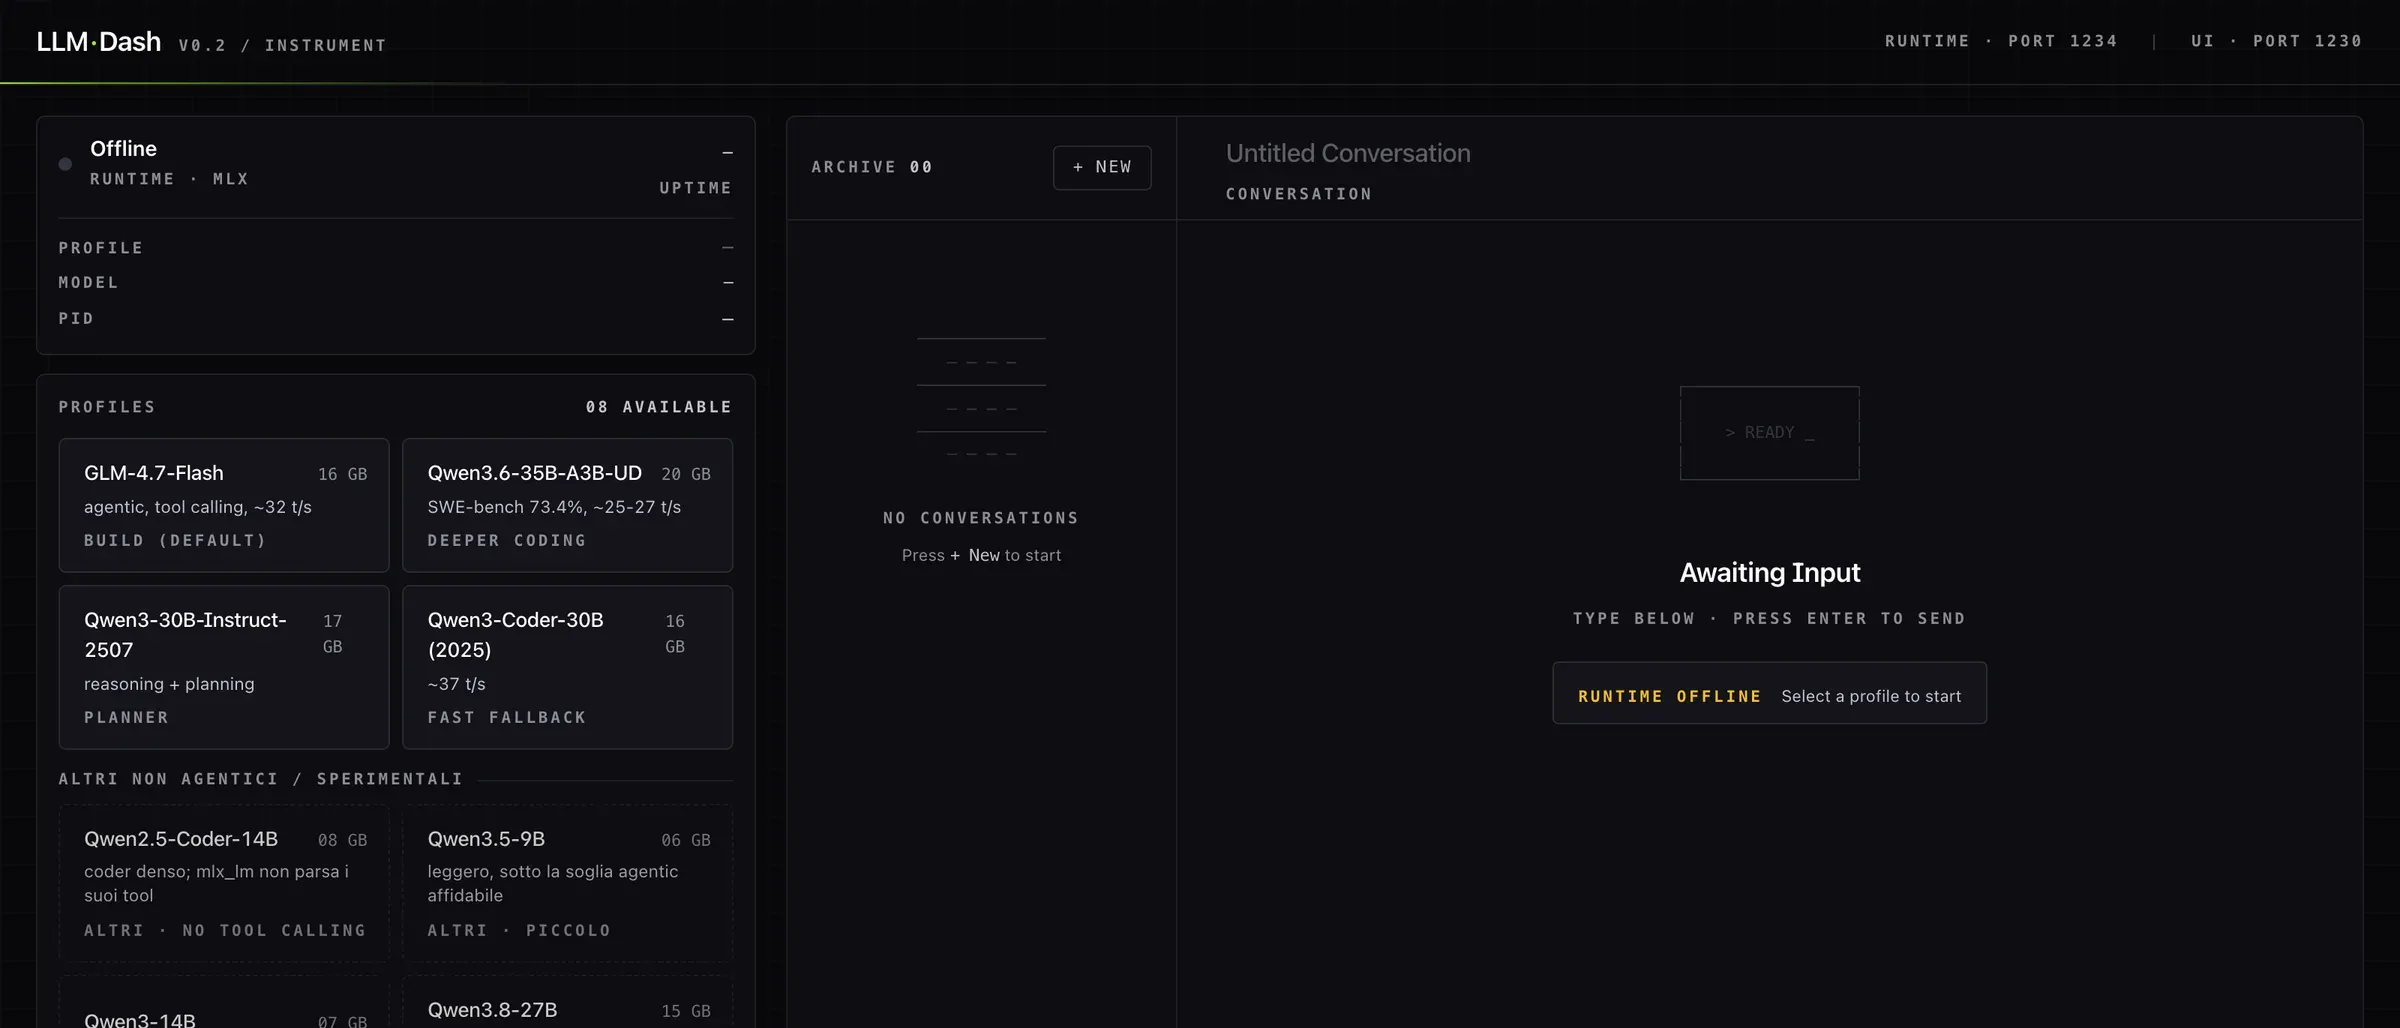Click the MODEL row in status card
This screenshot has width=2400, height=1028.
click(x=395, y=283)
